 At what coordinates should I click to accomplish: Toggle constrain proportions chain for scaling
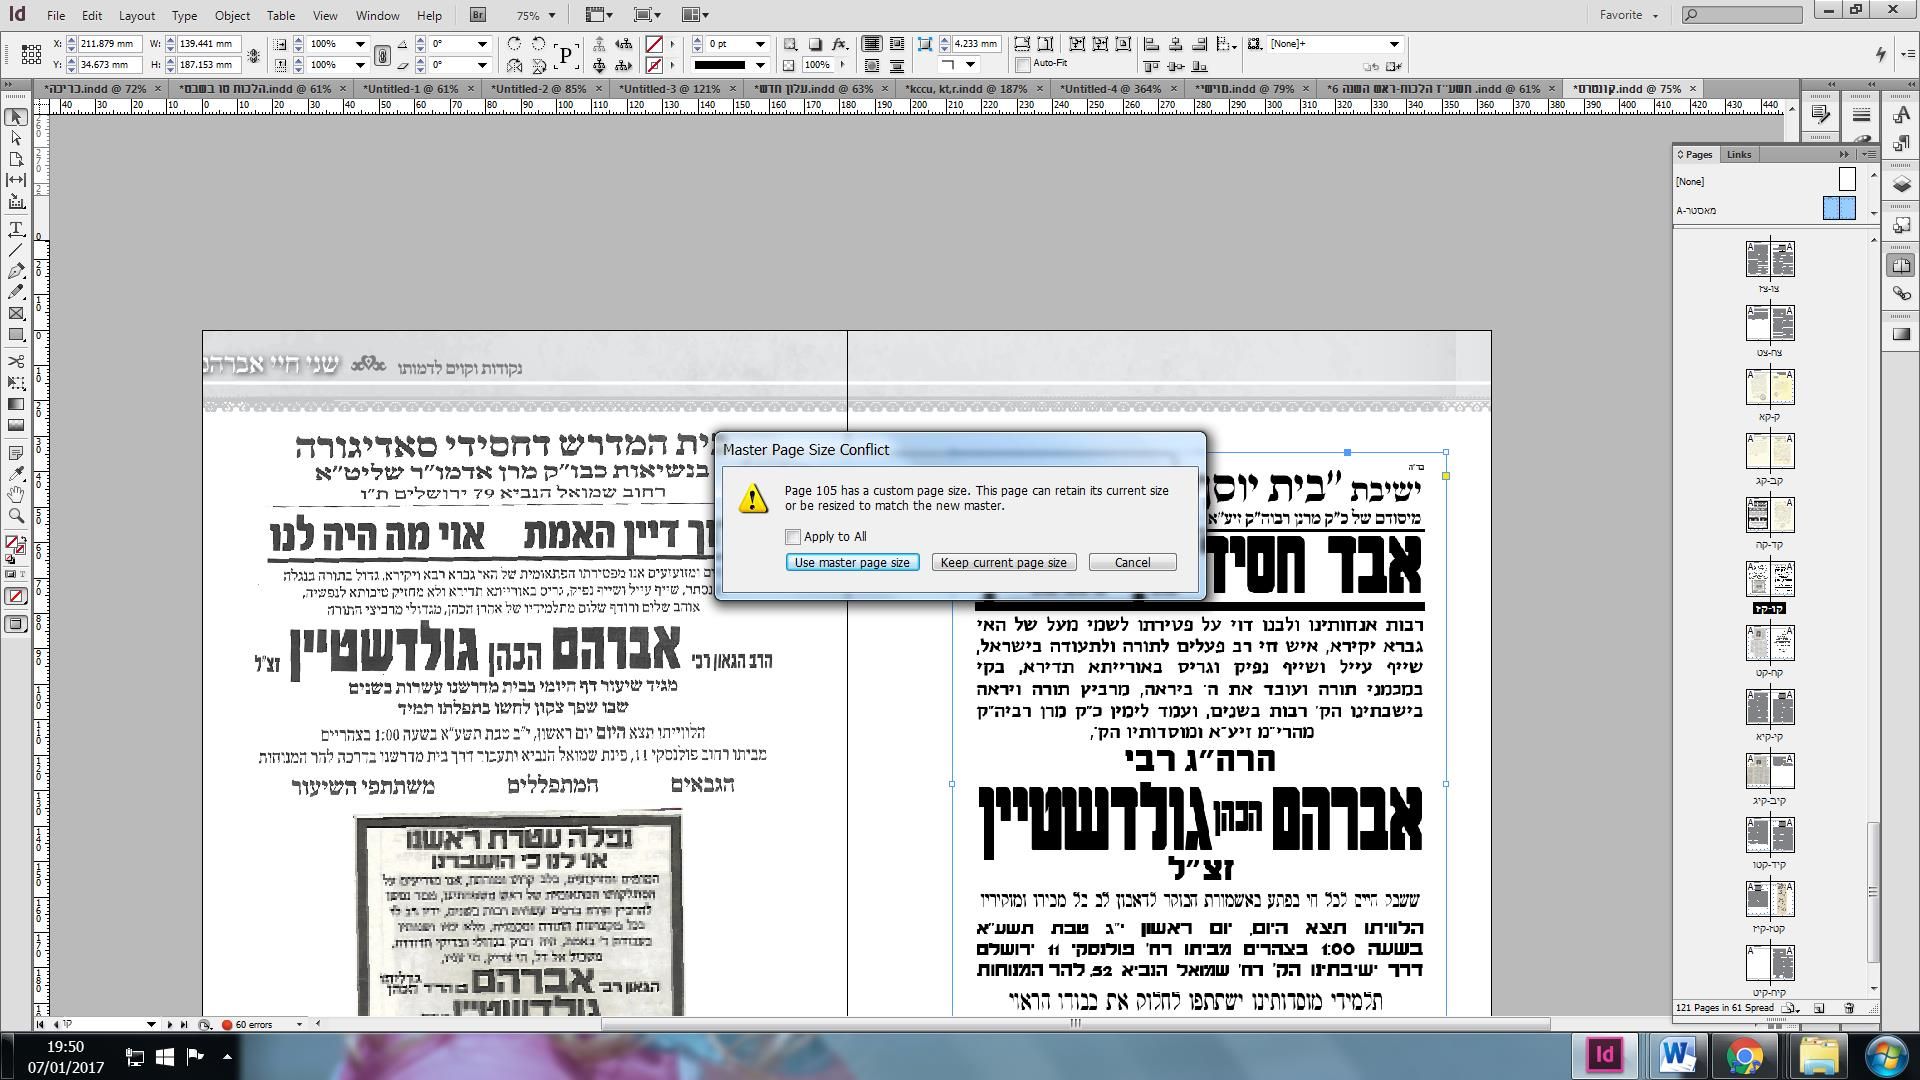[x=382, y=55]
